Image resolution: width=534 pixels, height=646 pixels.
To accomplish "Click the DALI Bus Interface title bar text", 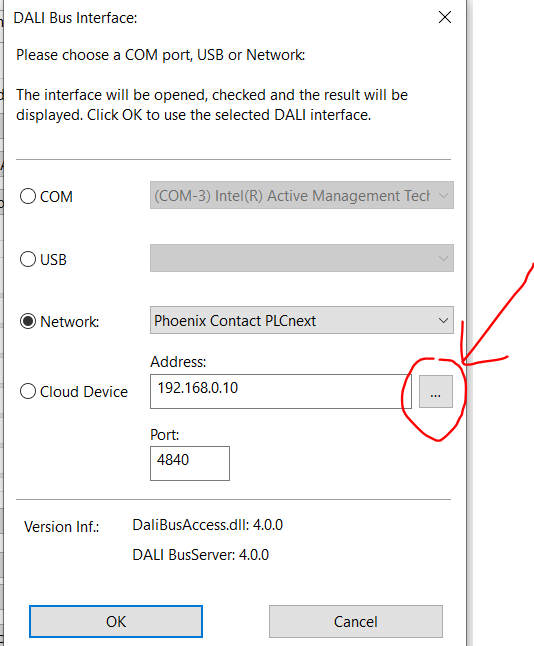I will click(75, 18).
